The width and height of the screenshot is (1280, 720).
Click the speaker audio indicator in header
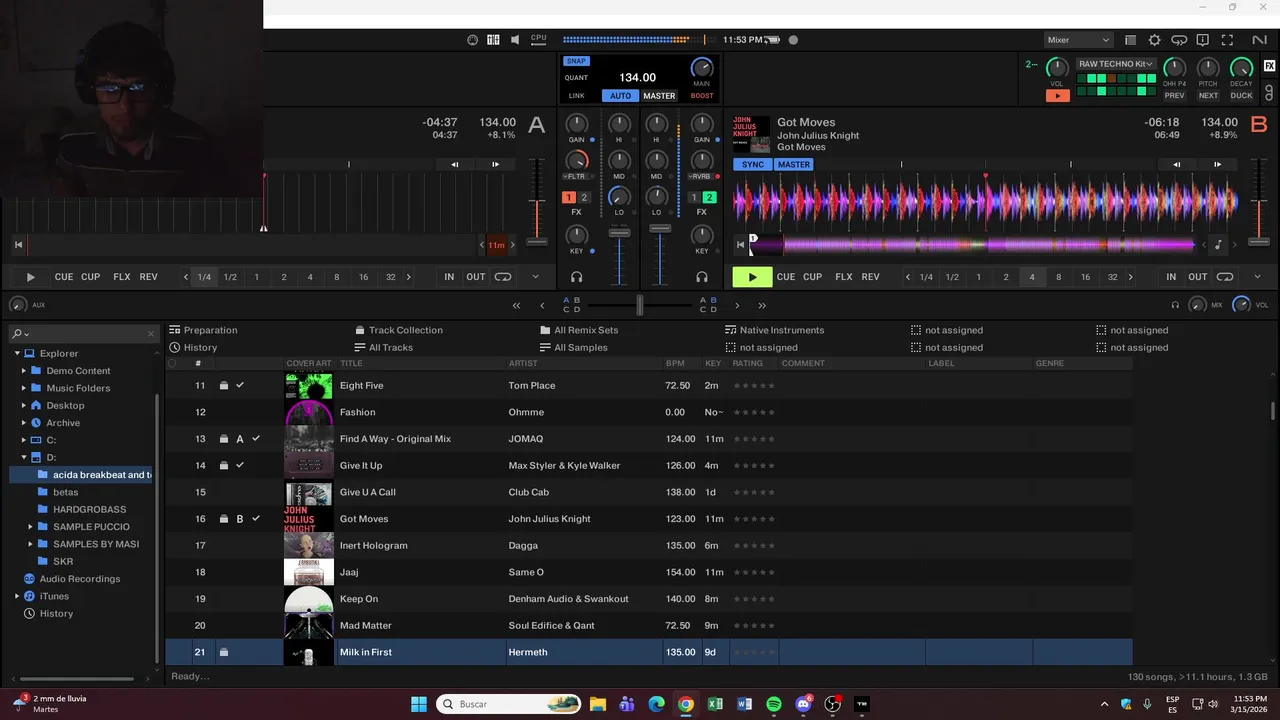click(x=515, y=40)
